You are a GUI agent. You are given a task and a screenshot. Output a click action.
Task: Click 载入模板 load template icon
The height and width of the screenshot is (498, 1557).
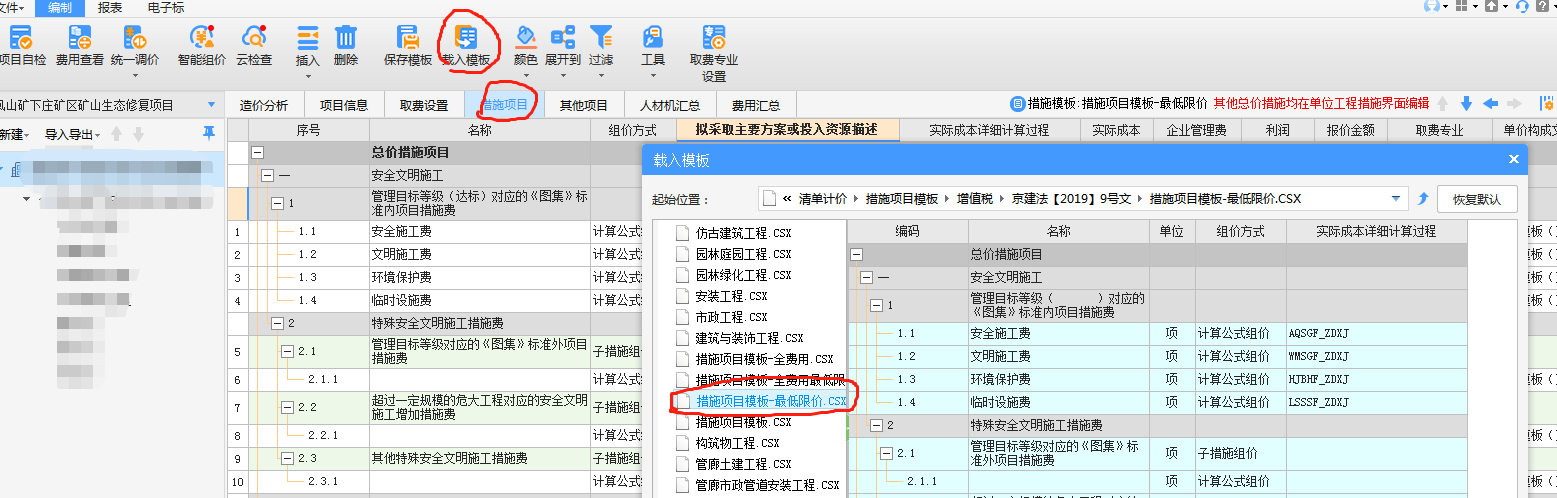[x=466, y=38]
